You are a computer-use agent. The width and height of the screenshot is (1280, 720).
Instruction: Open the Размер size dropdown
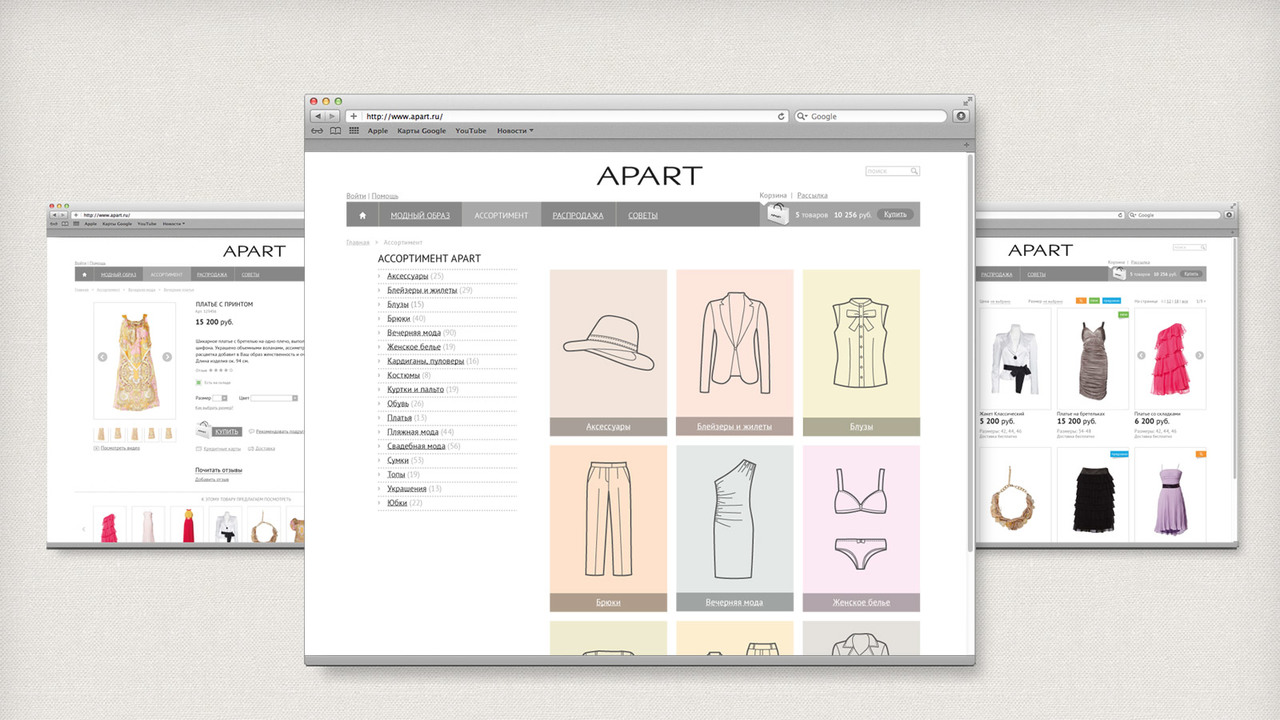[x=223, y=398]
